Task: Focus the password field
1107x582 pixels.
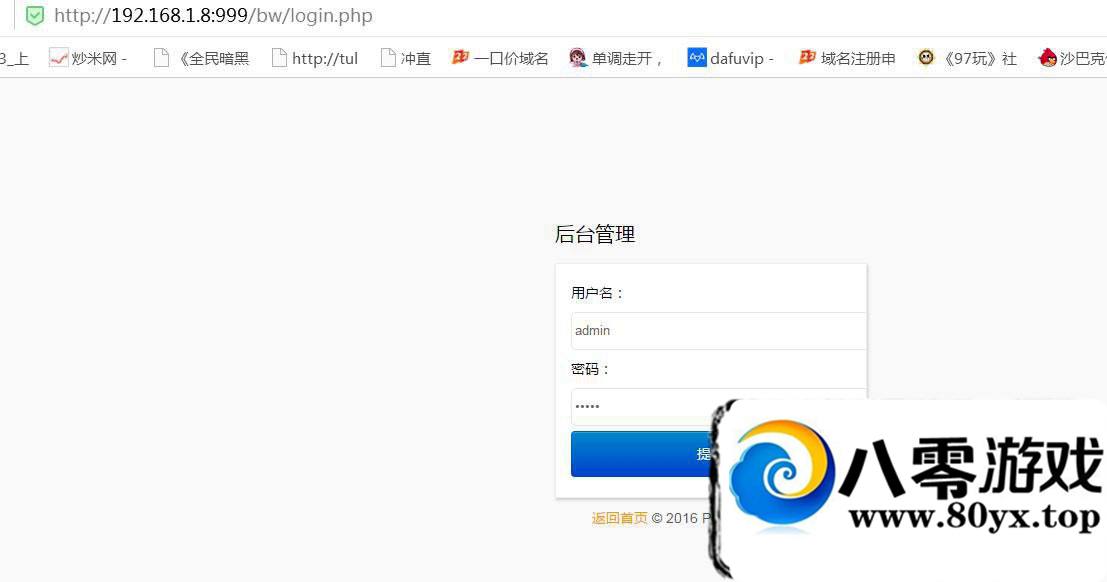Action: 640,407
